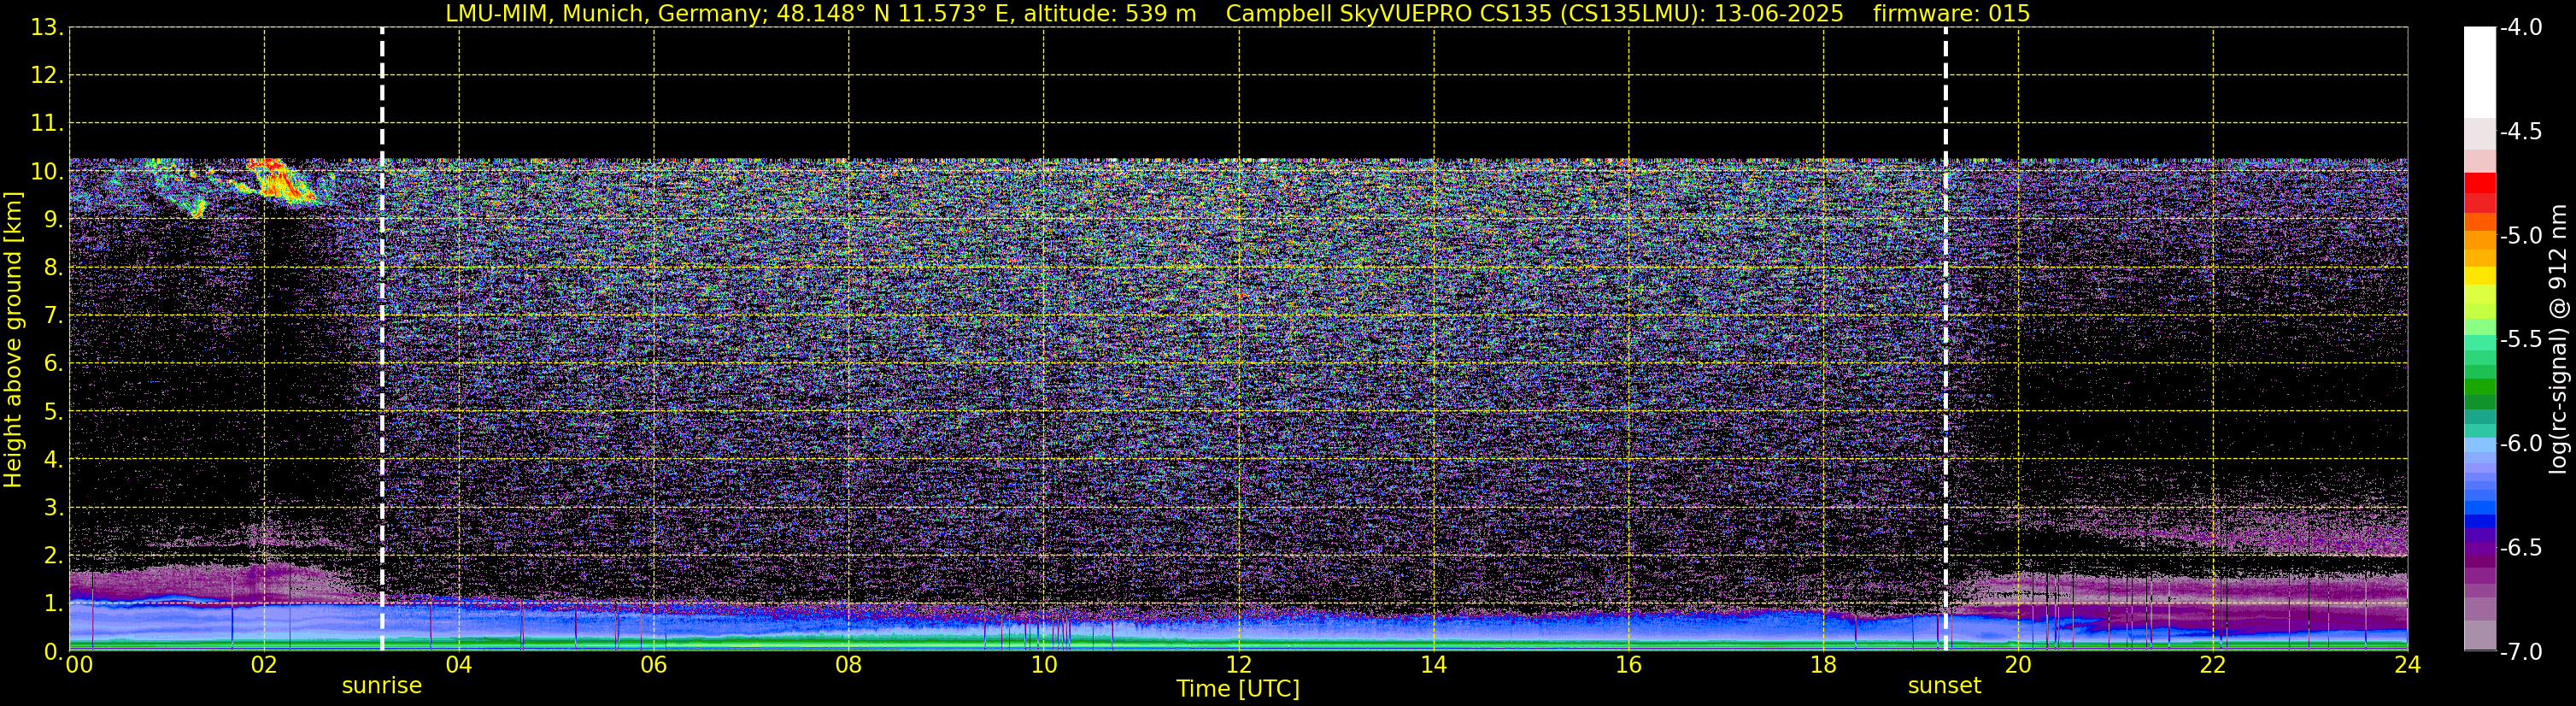Click the 6 km height tick label
The width and height of the screenshot is (2576, 706).
pyautogui.click(x=52, y=364)
